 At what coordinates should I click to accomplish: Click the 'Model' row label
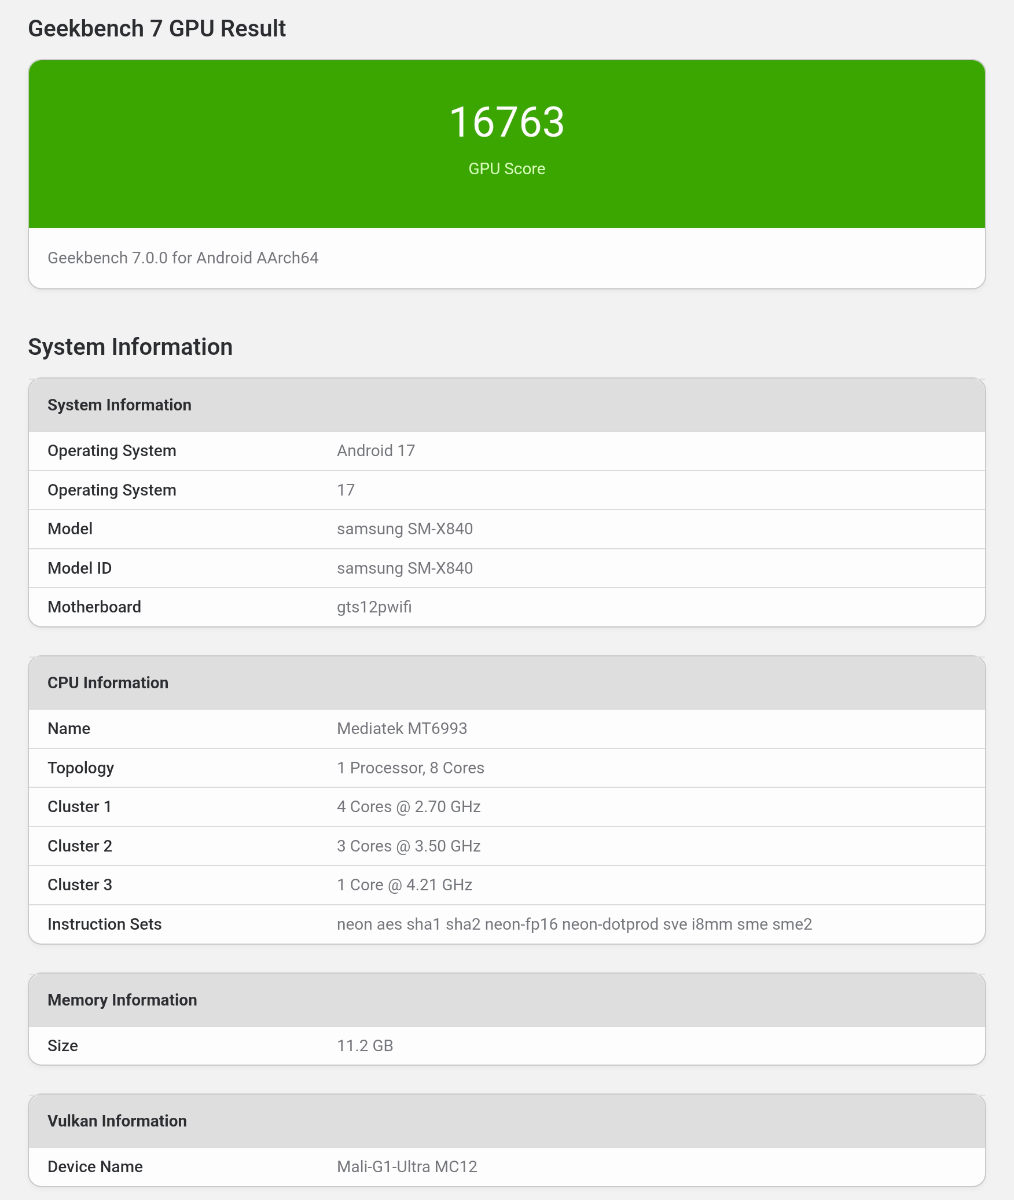pyautogui.click(x=70, y=529)
